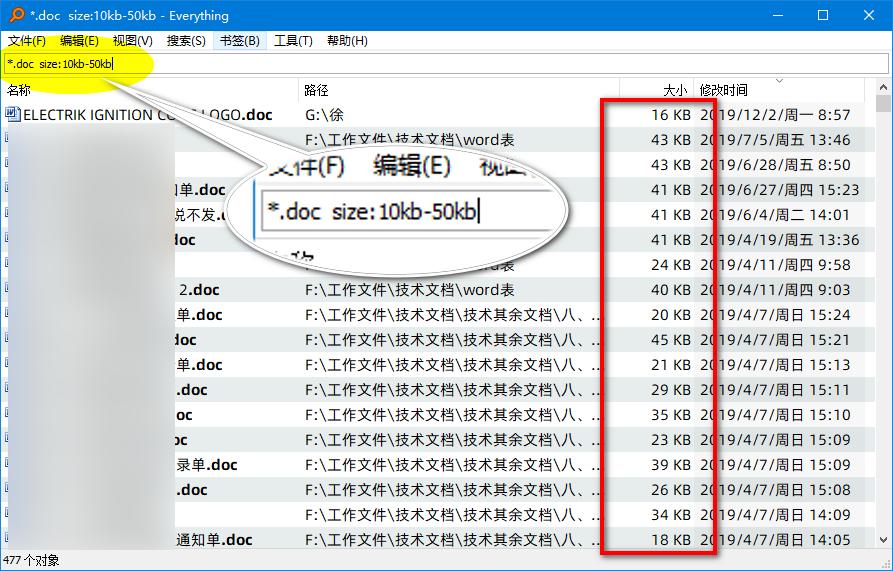The image size is (893, 571).
Task: Click the 39 KB size cell
Action: pos(671,466)
